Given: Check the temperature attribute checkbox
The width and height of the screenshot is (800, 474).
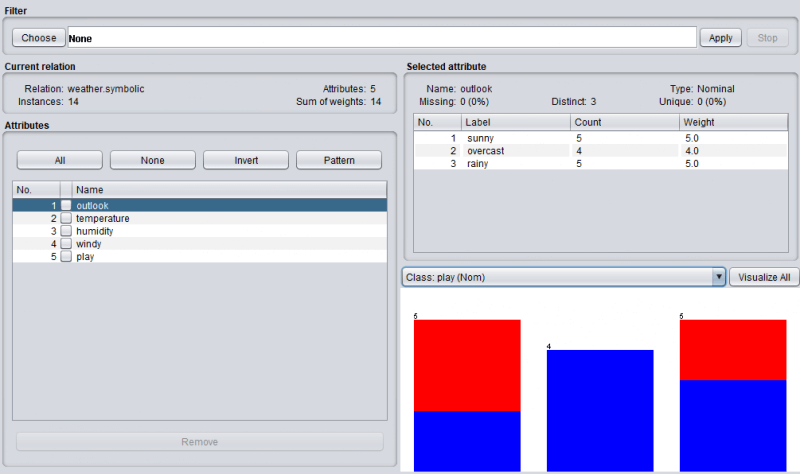Looking at the screenshot, I should click(x=66, y=218).
